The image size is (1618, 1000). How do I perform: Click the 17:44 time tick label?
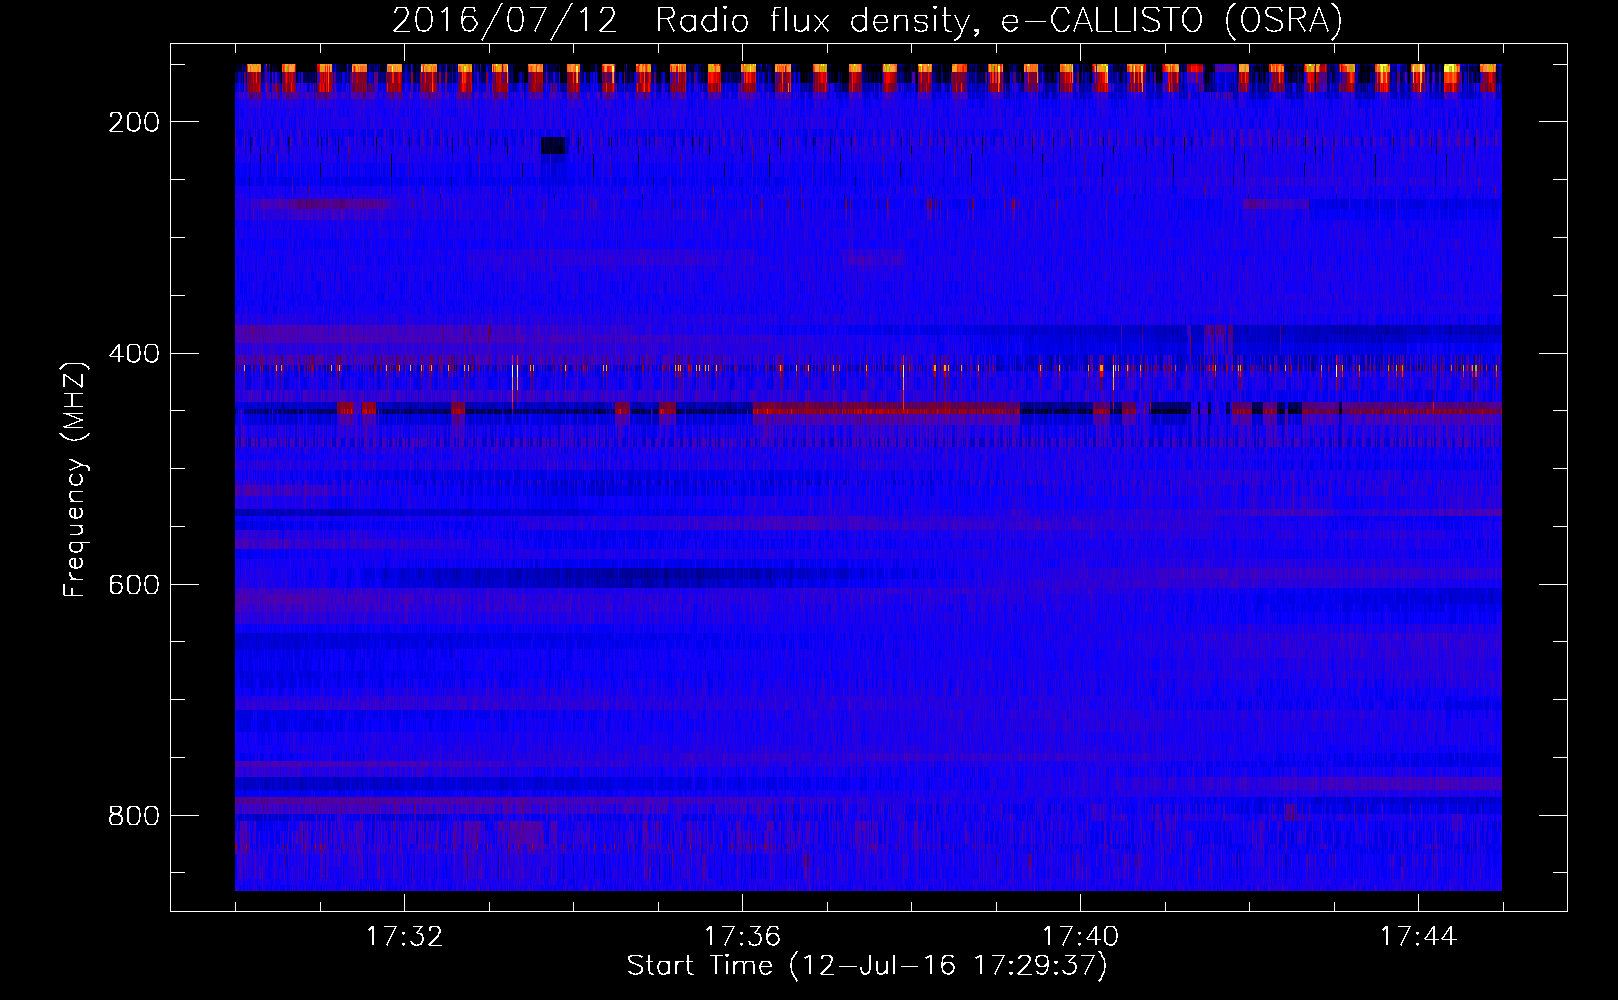1418,937
